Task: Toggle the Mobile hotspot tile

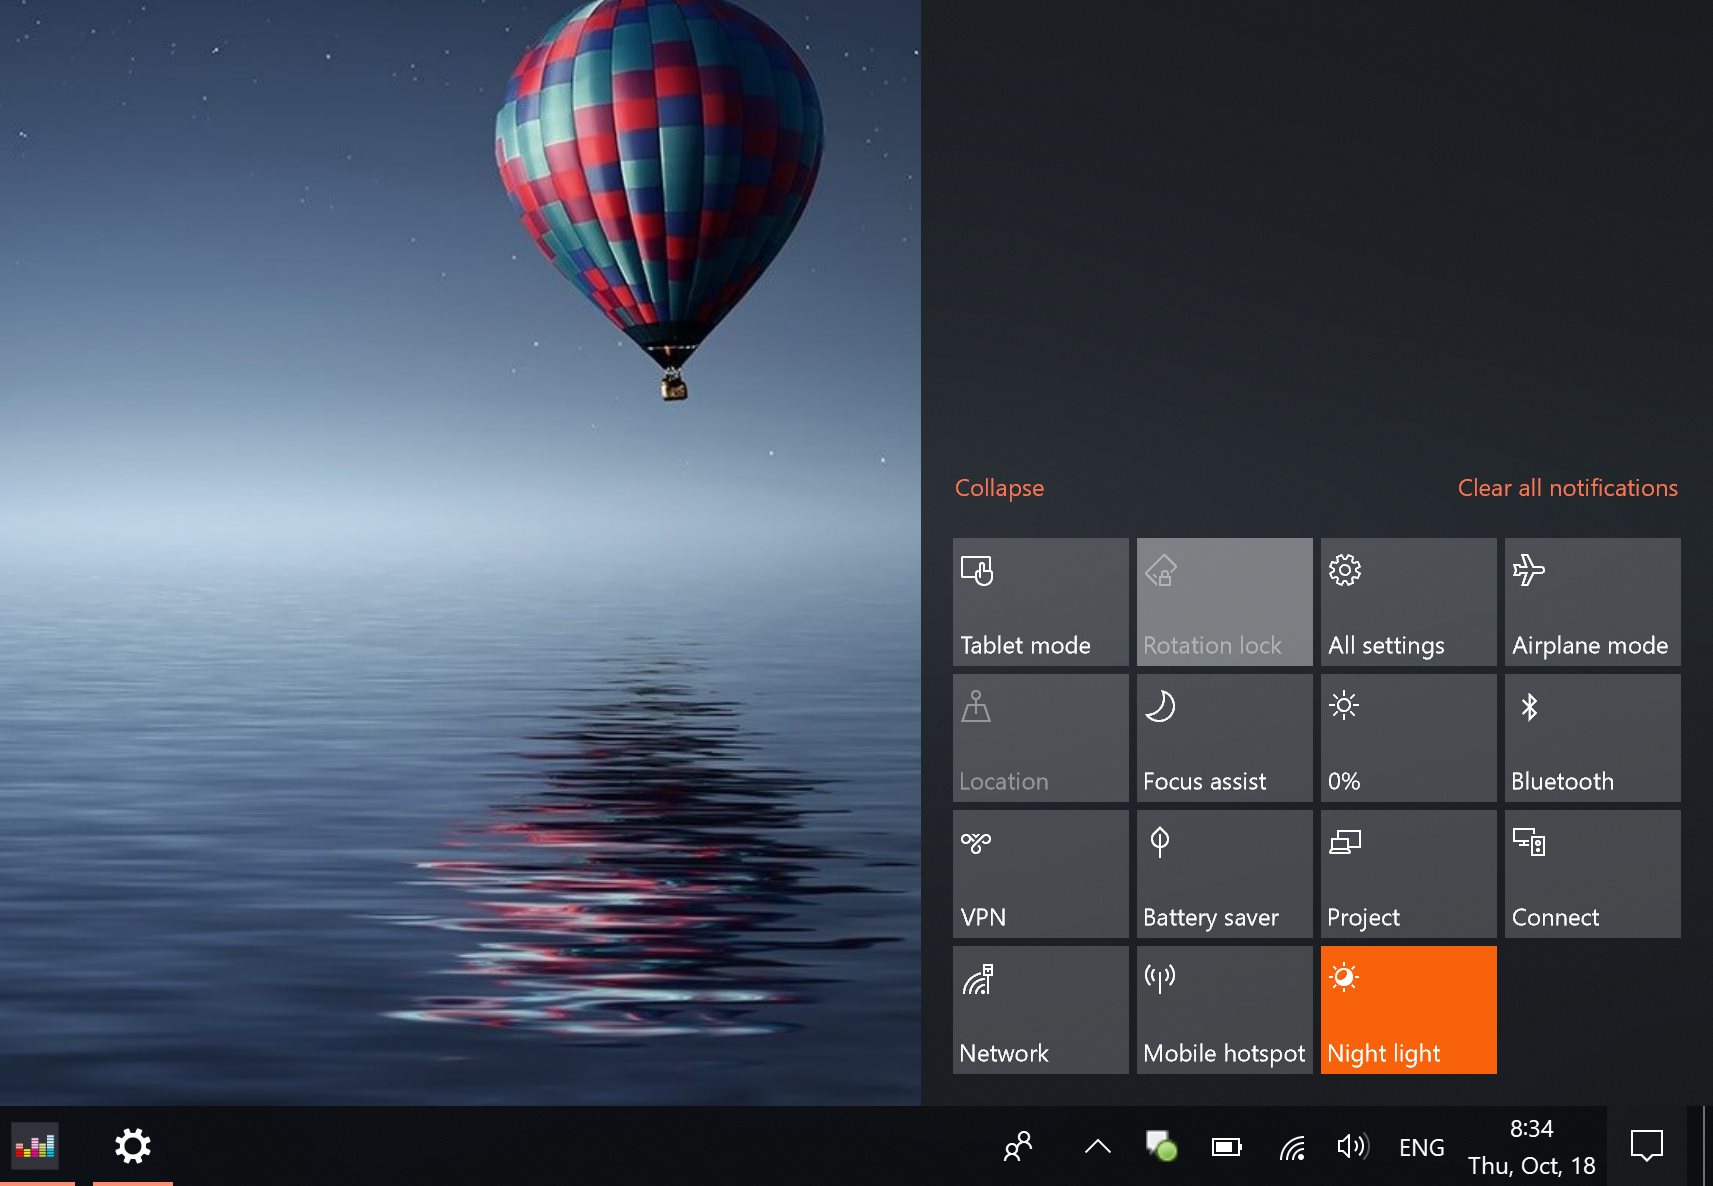Action: 1224,1010
